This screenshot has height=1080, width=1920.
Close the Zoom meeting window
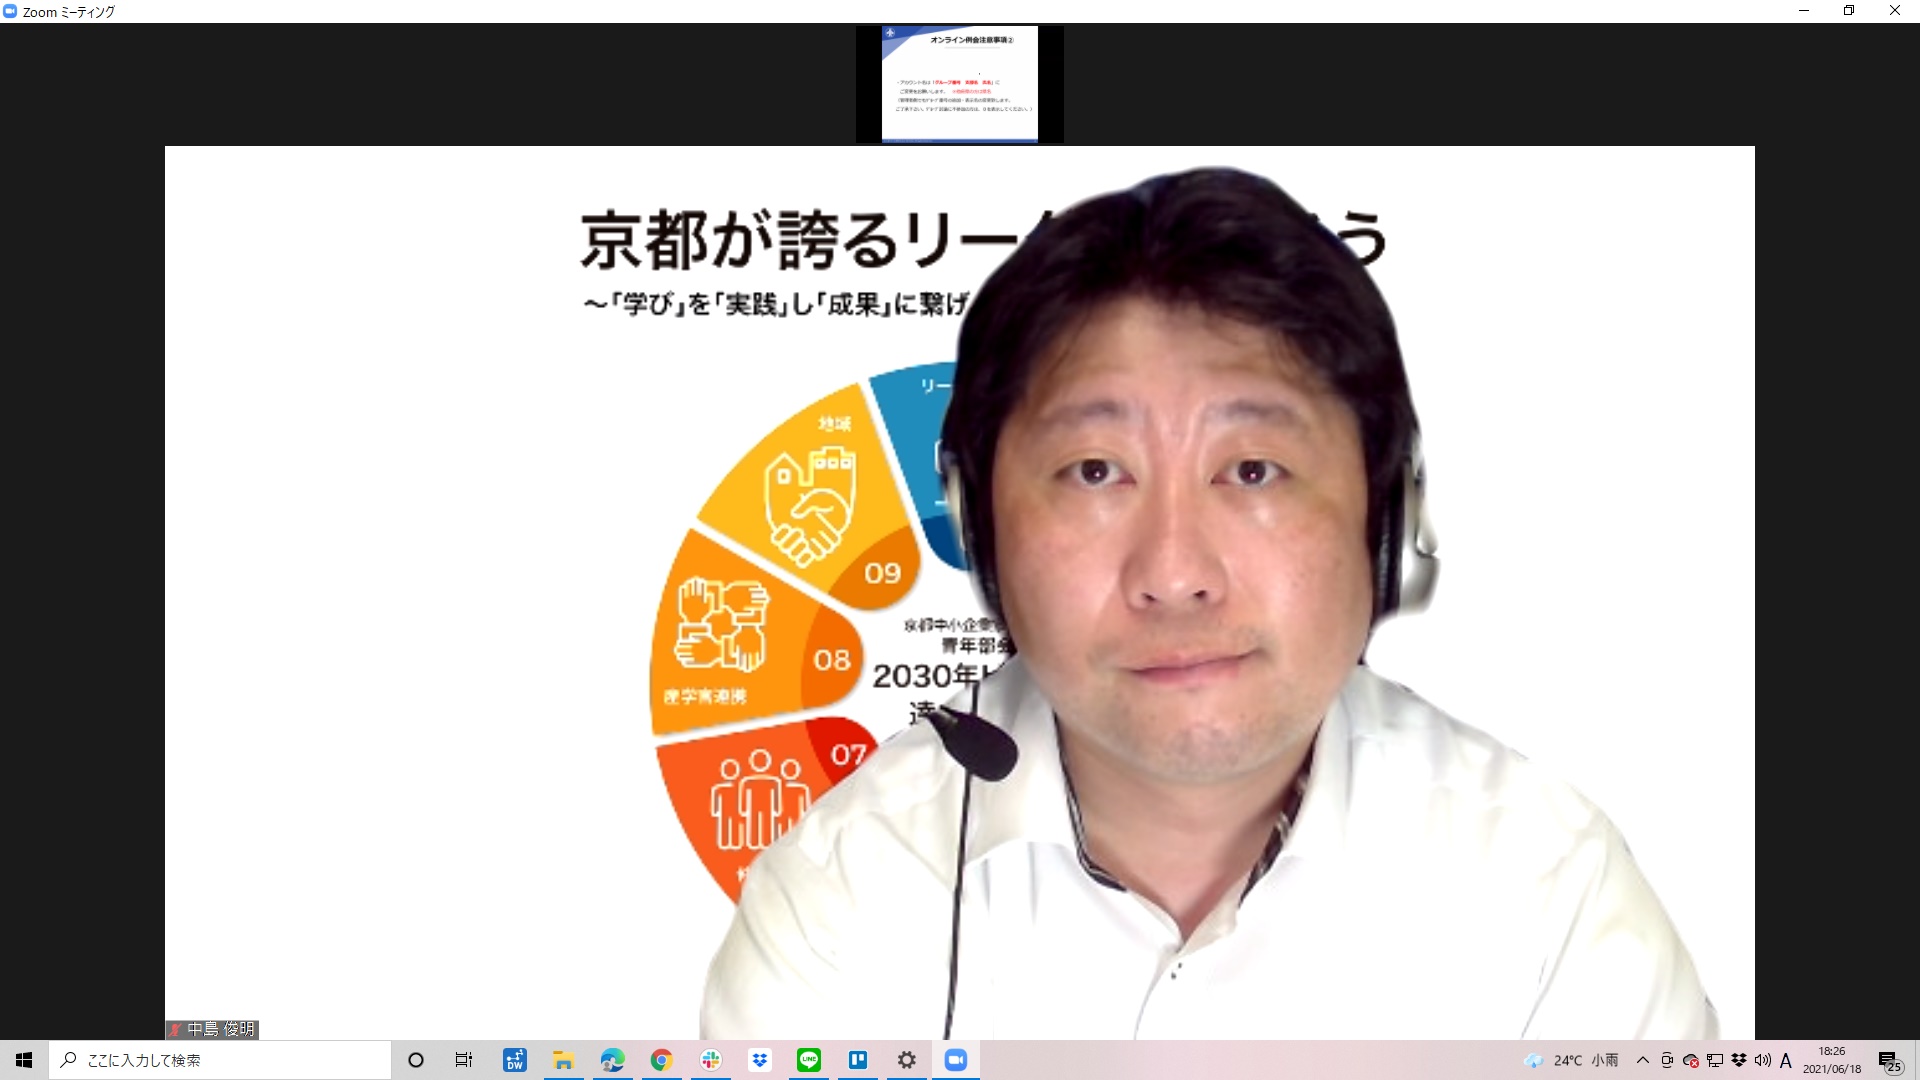click(1895, 11)
